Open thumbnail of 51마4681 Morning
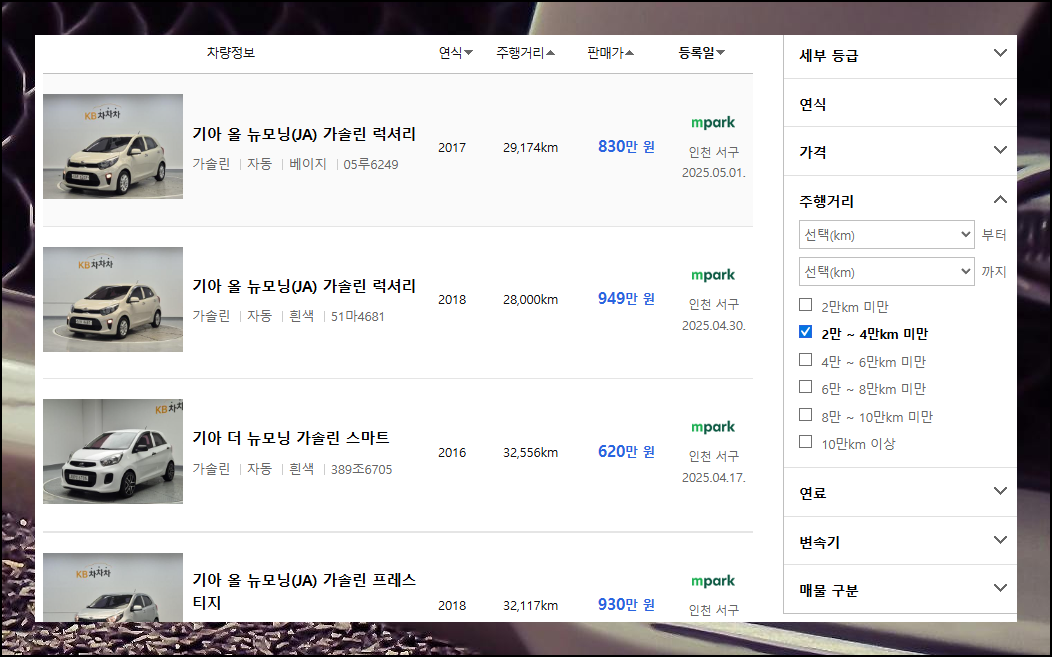The width and height of the screenshot is (1052, 657). tap(113, 299)
